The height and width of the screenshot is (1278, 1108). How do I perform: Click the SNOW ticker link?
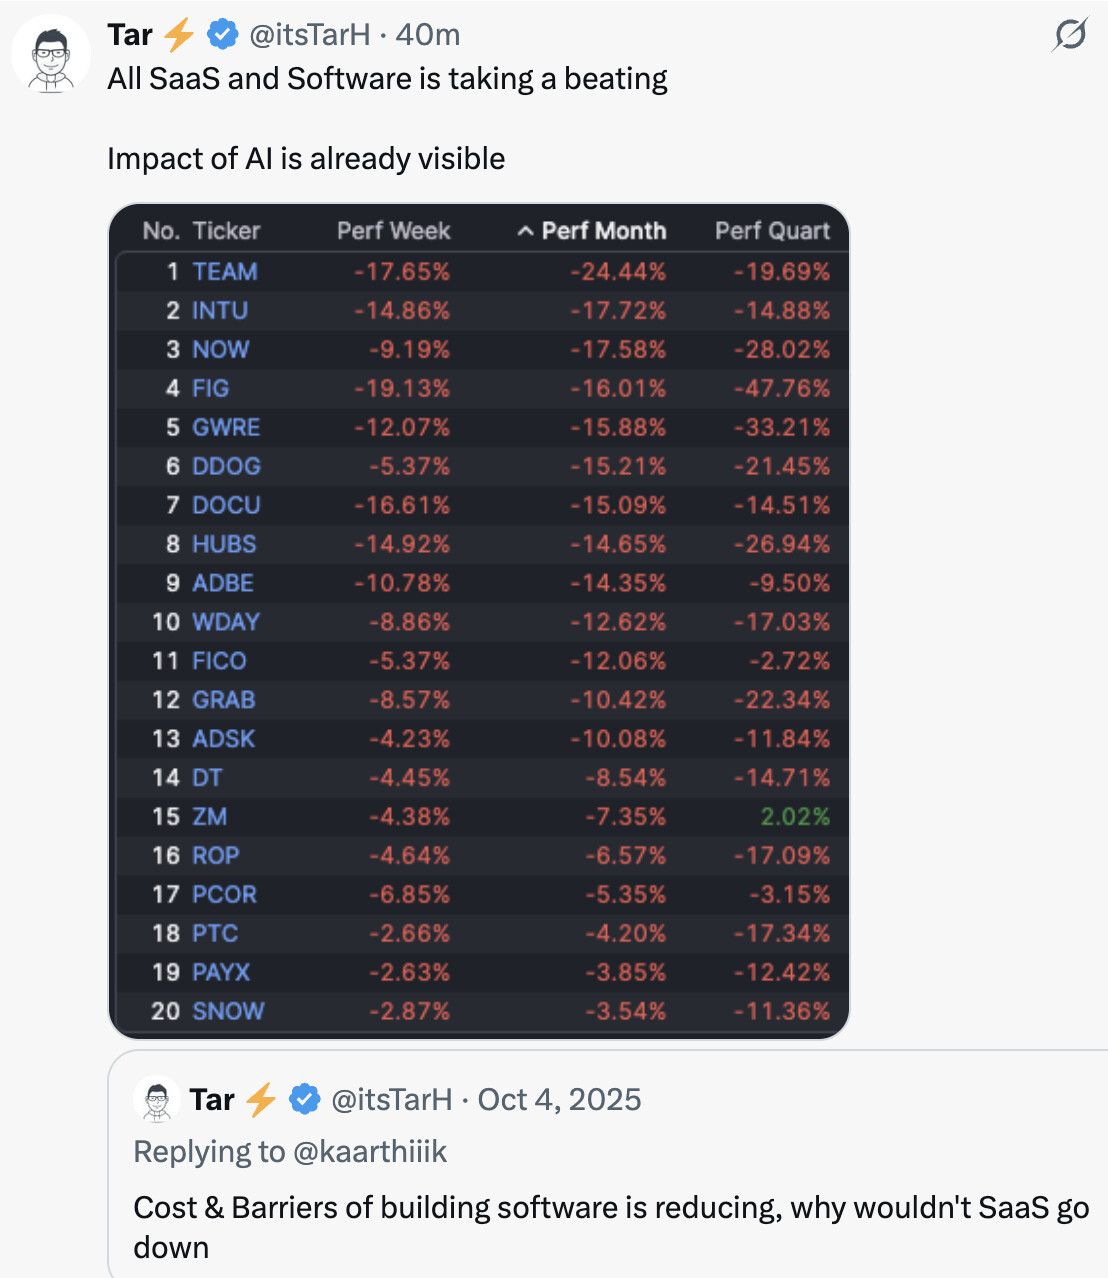(x=228, y=1011)
